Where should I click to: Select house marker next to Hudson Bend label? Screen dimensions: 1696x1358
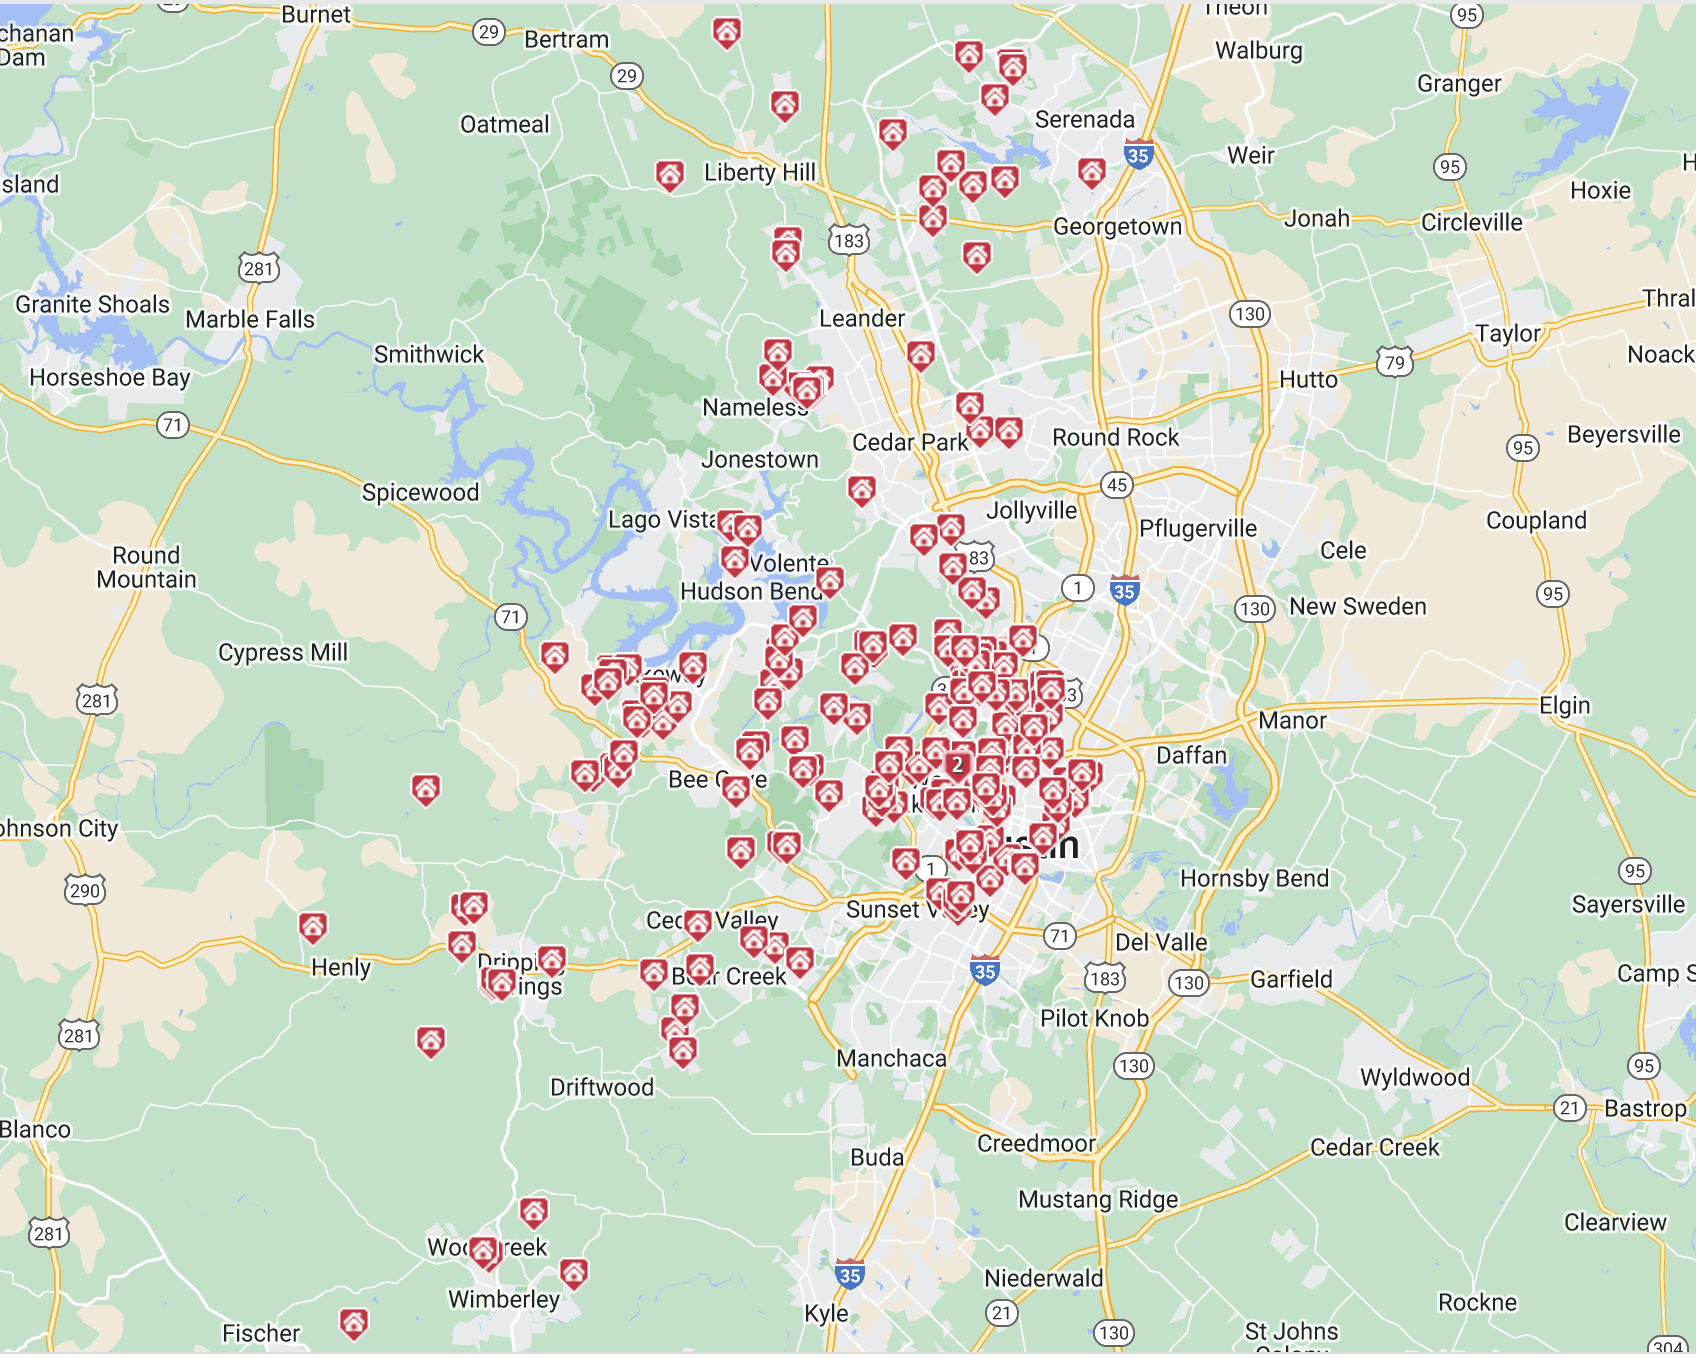(830, 581)
